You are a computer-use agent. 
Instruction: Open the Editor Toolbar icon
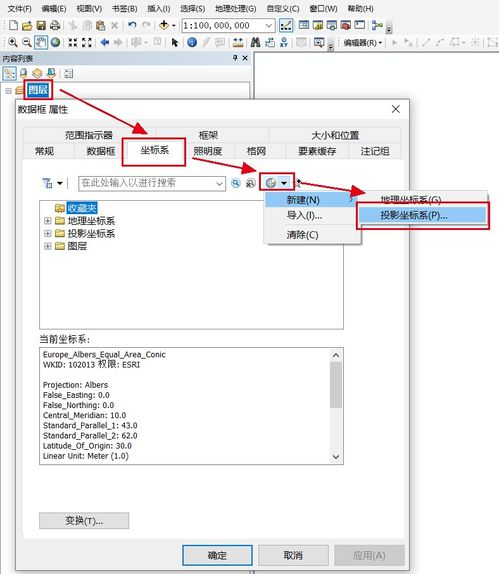click(286, 25)
